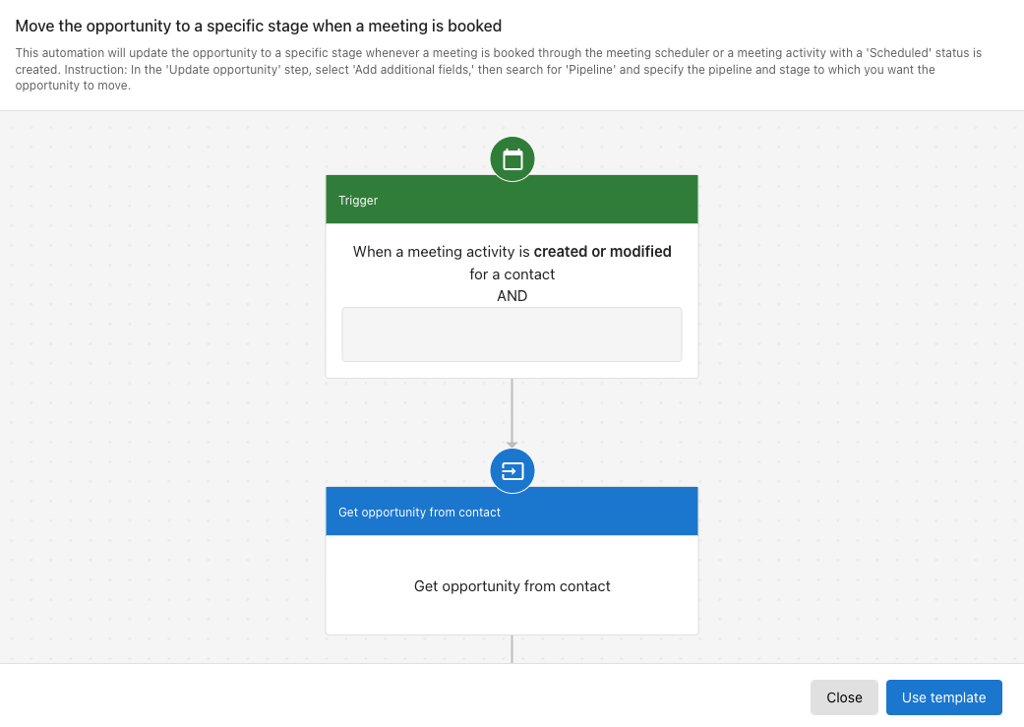The image size is (1024, 727).
Task: Click the 'Close' button
Action: (843, 697)
